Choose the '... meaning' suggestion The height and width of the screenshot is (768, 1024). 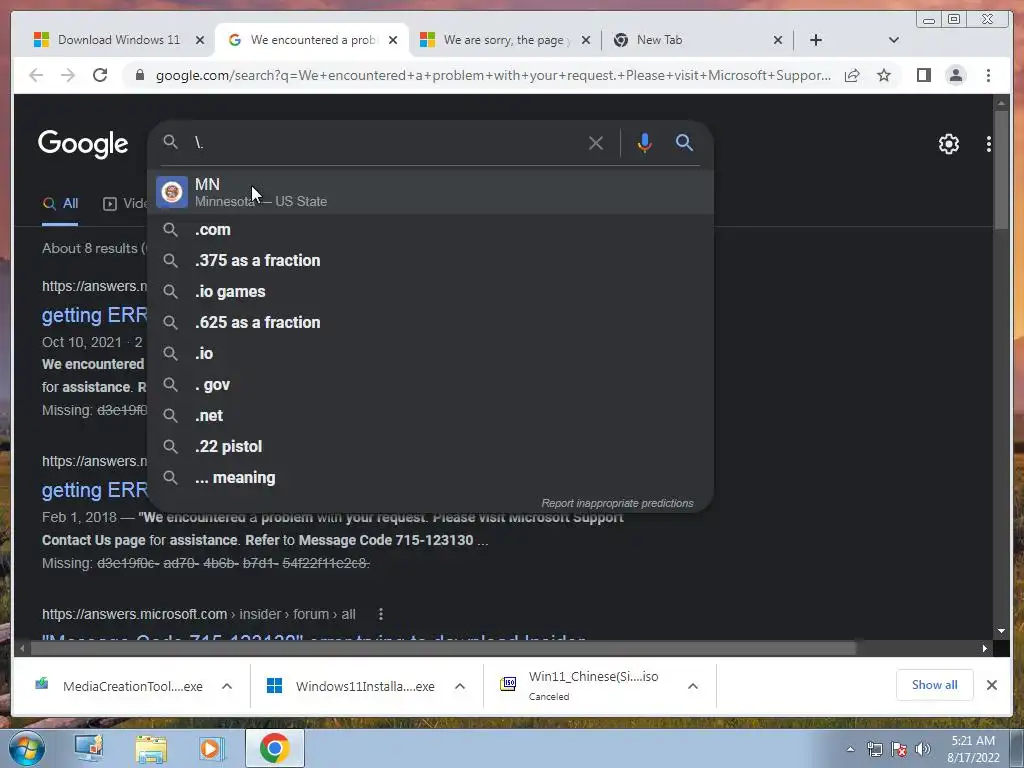(x=430, y=478)
